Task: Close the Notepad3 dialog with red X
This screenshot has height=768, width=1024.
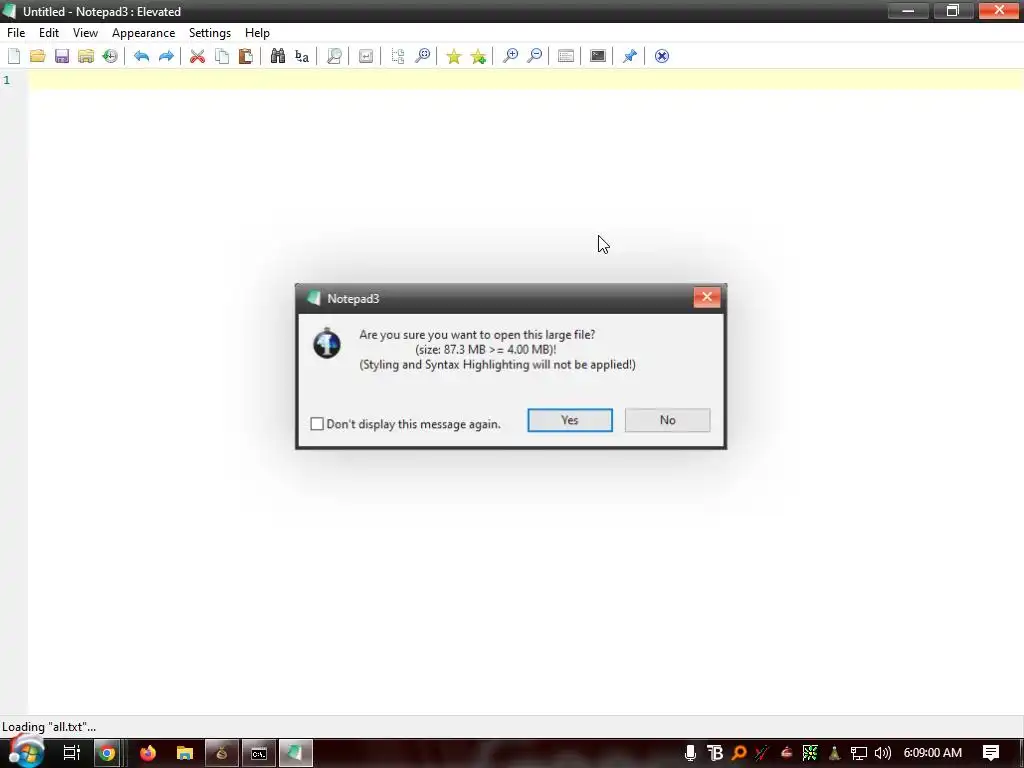Action: point(707,297)
